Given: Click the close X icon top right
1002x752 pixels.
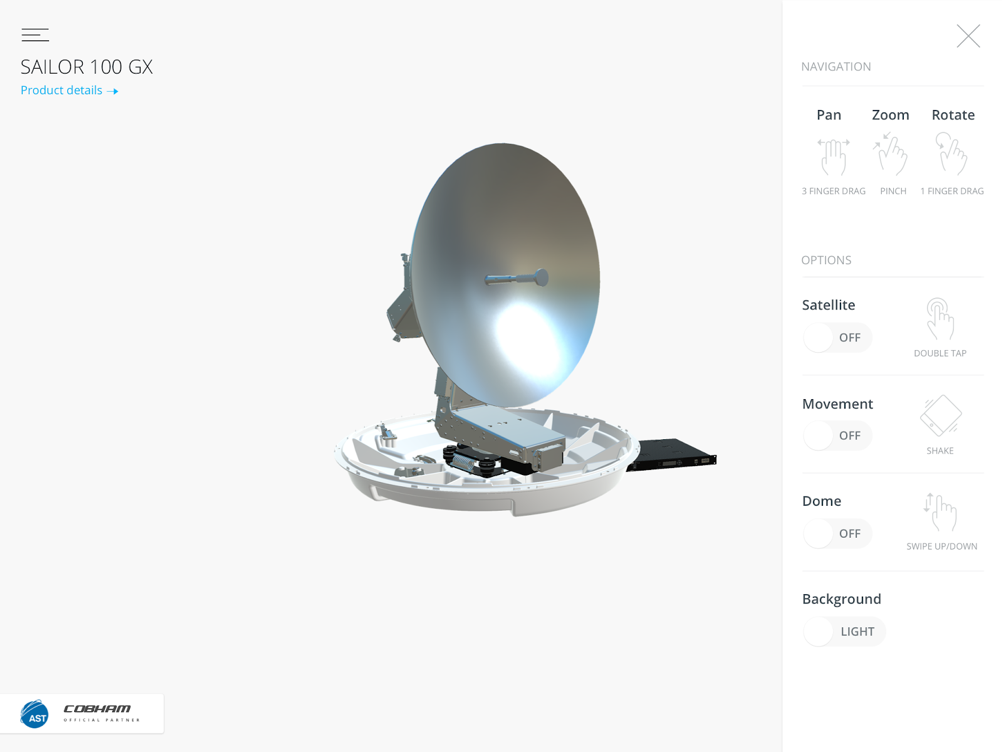Looking at the screenshot, I should pyautogui.click(x=968, y=35).
